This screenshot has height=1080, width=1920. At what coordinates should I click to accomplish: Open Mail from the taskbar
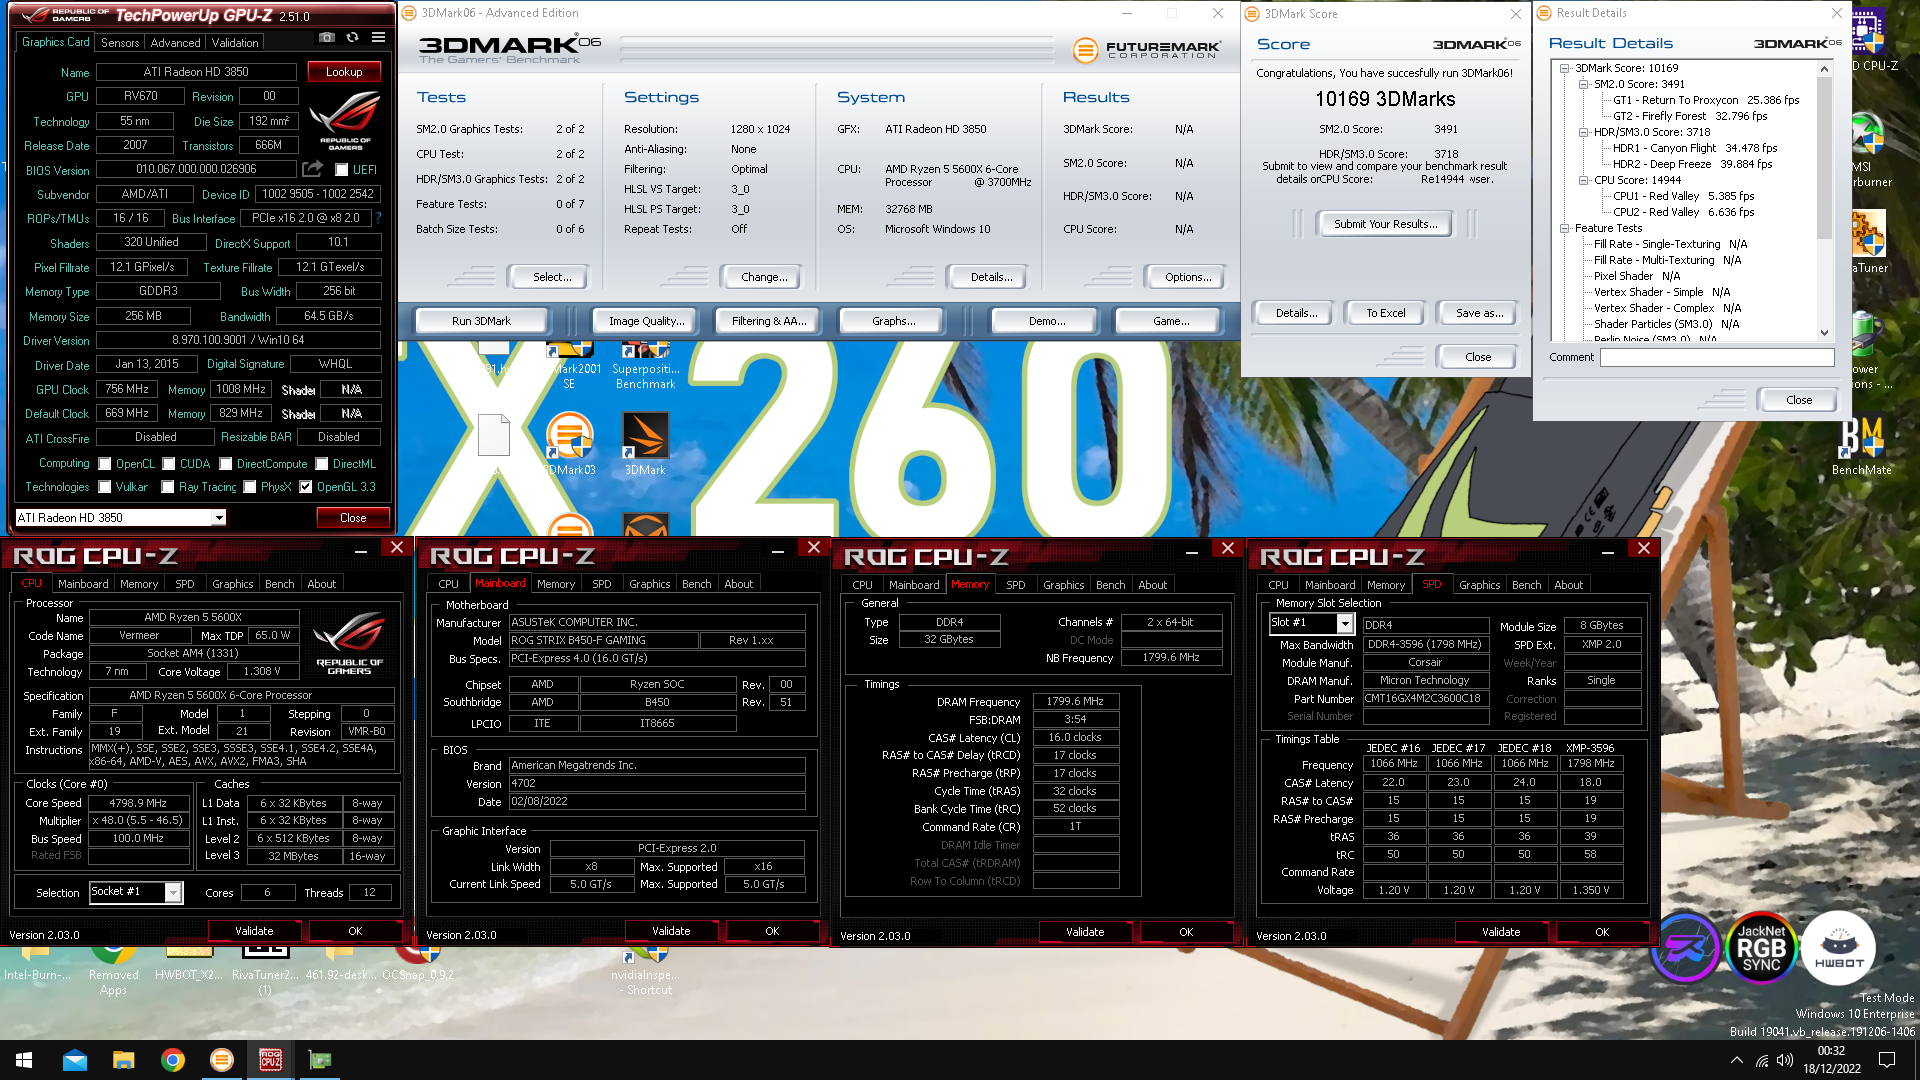click(x=75, y=1060)
